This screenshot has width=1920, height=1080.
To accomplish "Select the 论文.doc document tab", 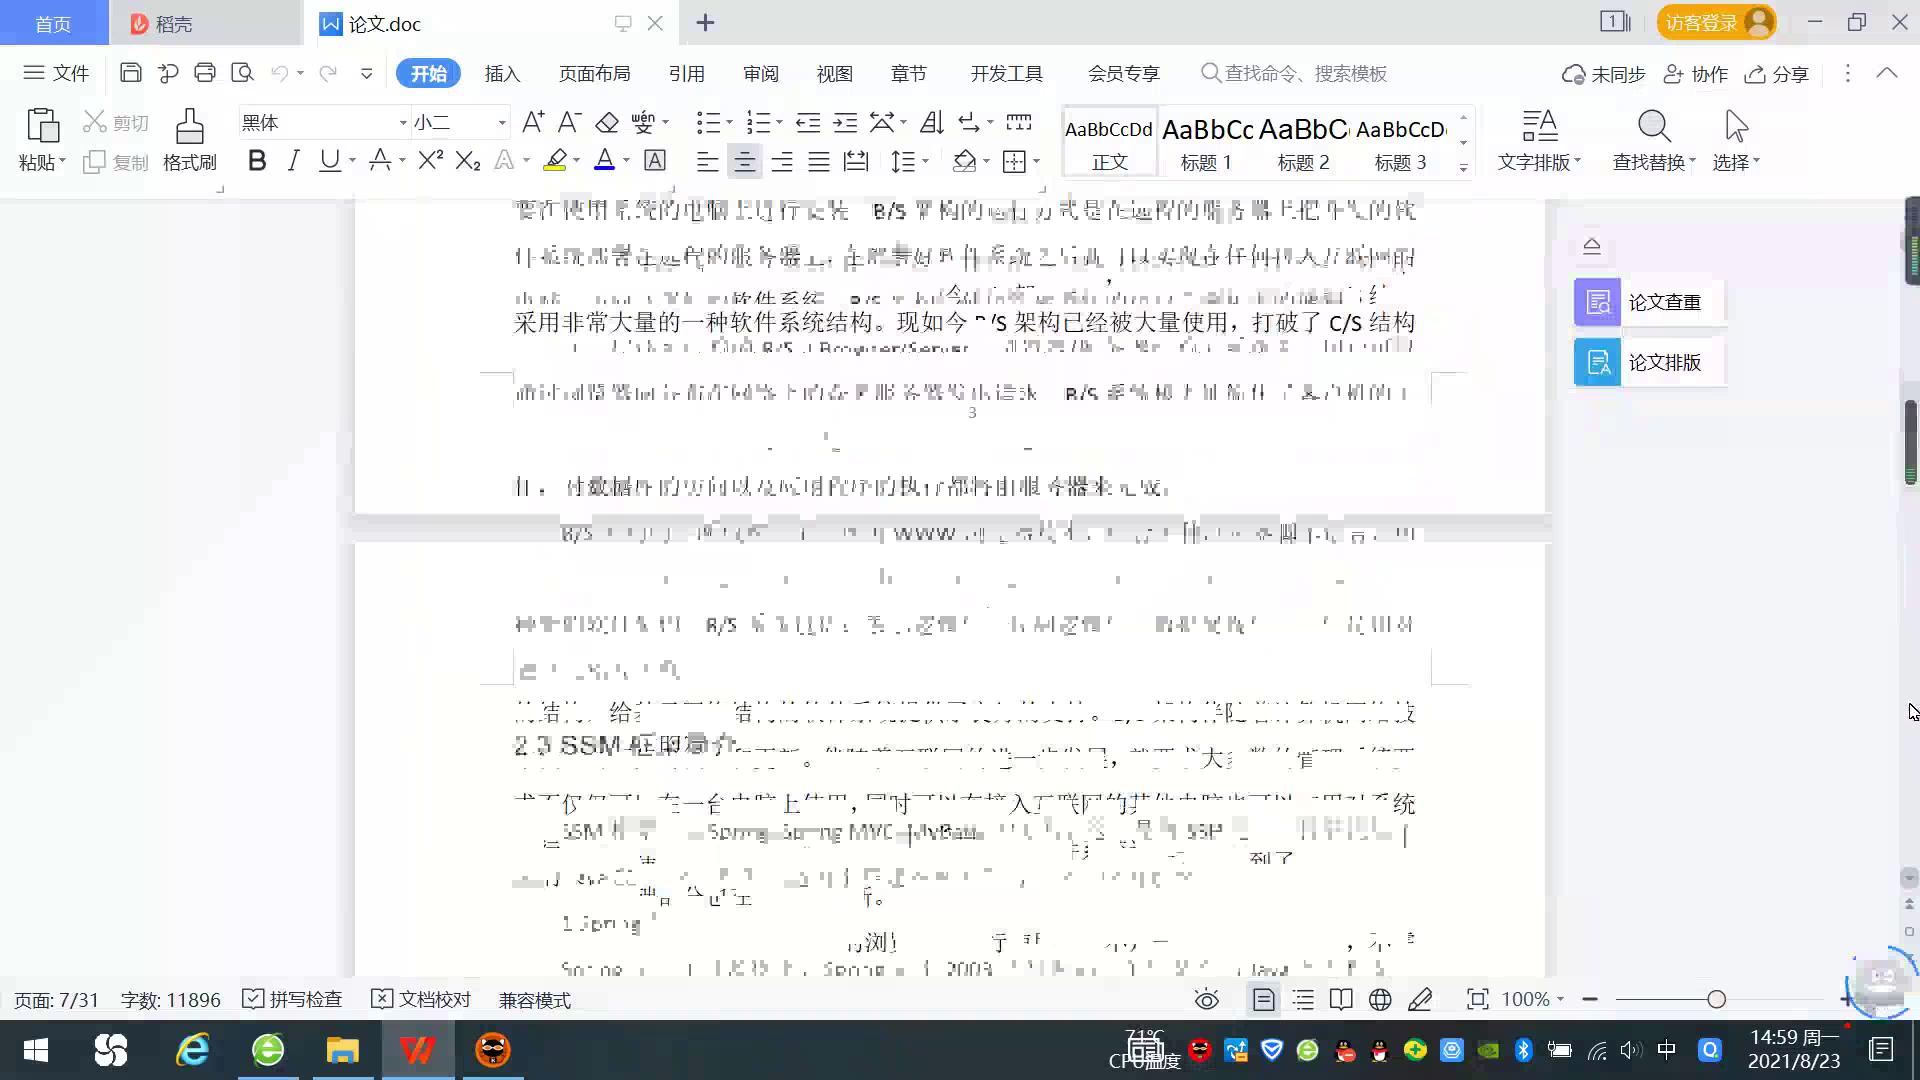I will tap(383, 23).
